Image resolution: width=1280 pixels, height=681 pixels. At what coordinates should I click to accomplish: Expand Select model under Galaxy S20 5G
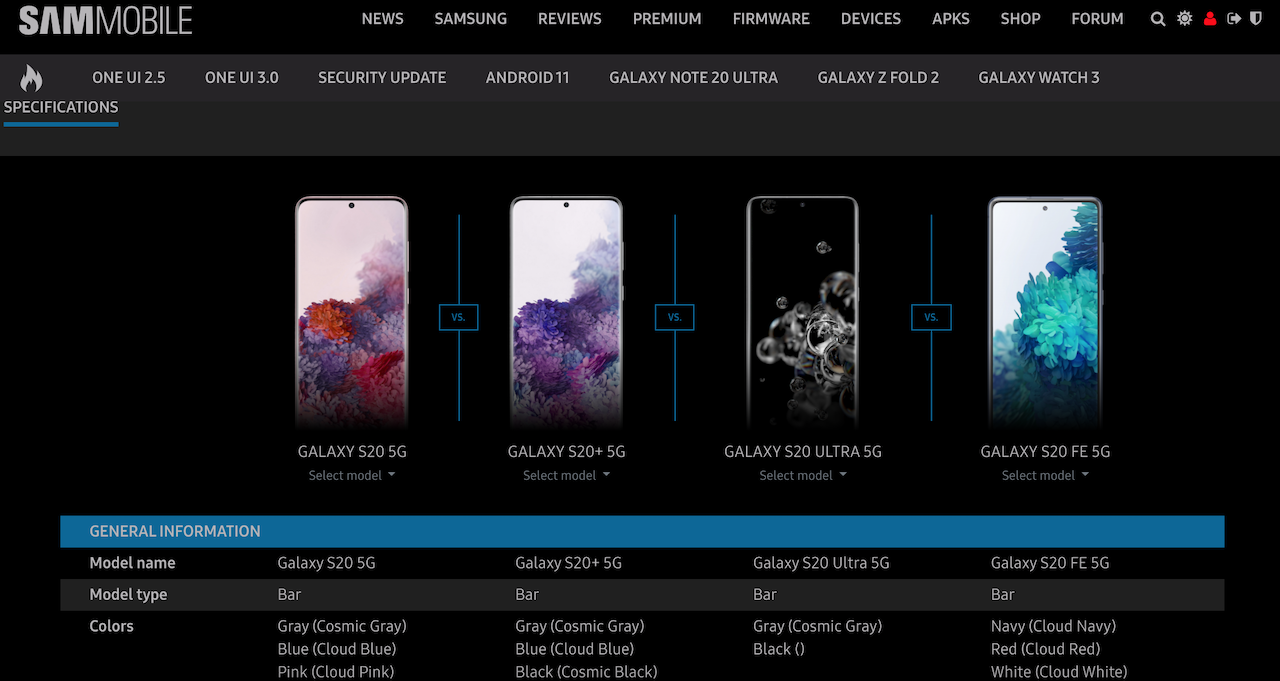(x=351, y=476)
